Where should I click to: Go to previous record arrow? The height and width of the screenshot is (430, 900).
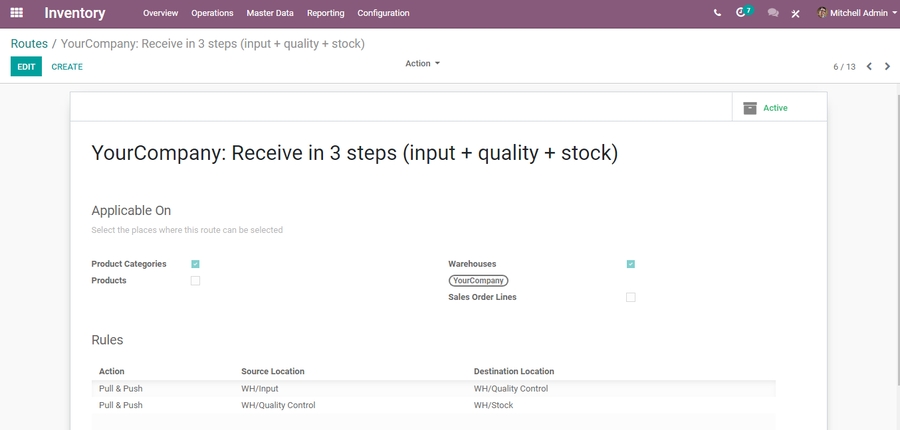coord(869,67)
